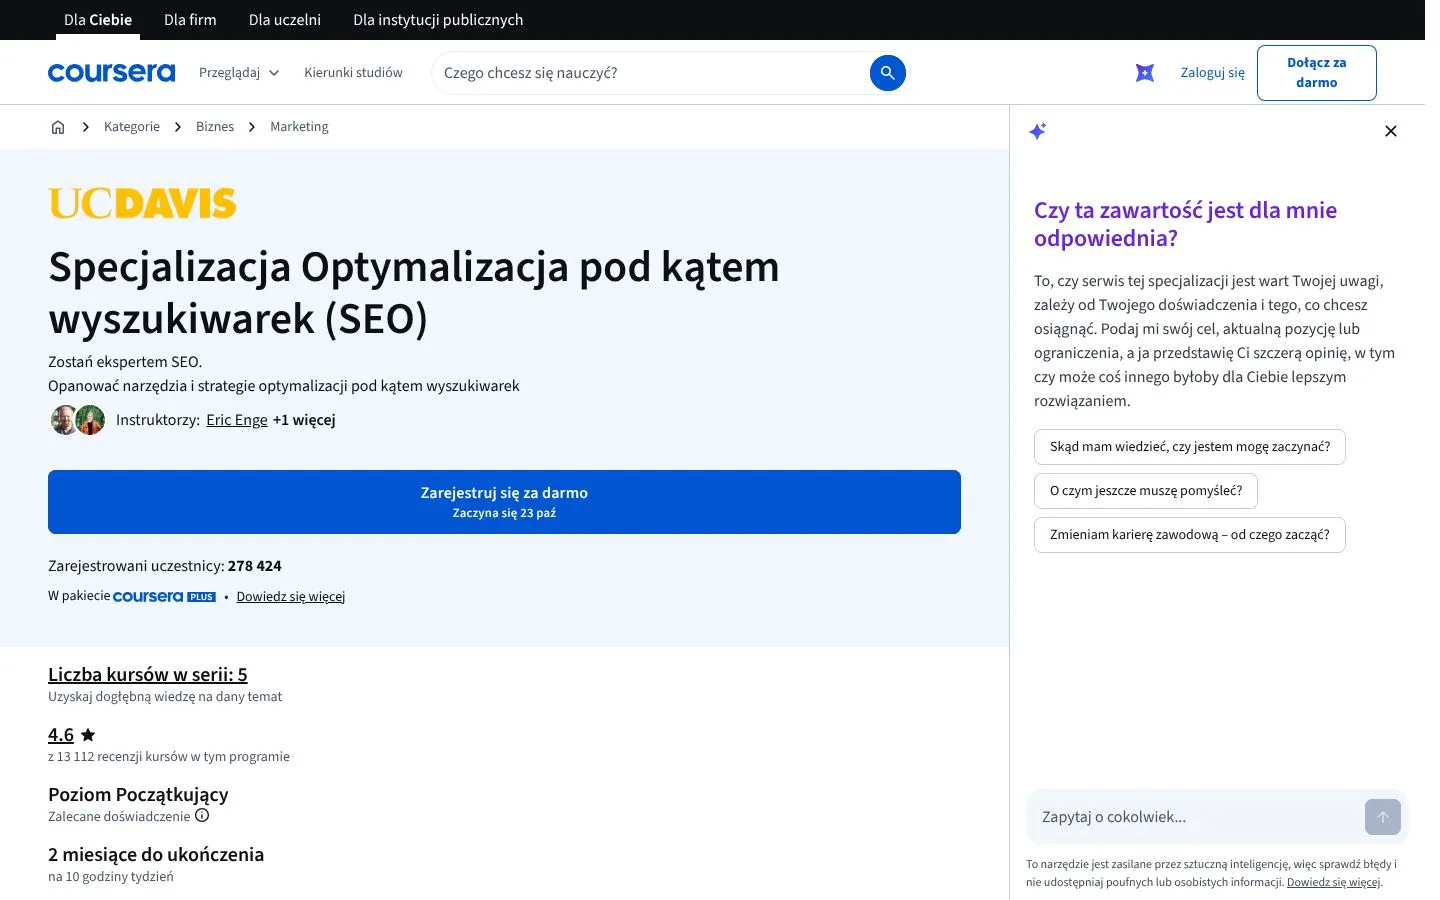This screenshot has width=1440, height=900.
Task: Switch to the Dla firm tab
Action: (190, 20)
